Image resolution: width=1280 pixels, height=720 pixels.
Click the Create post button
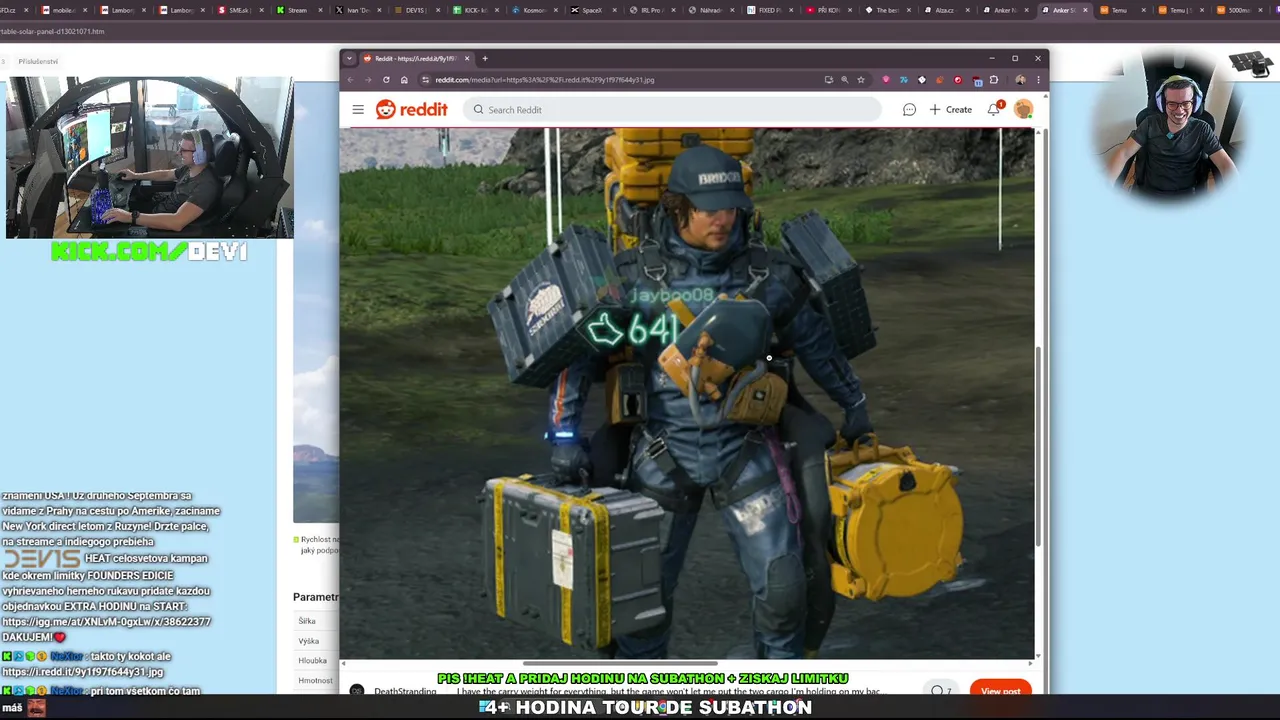click(x=950, y=110)
